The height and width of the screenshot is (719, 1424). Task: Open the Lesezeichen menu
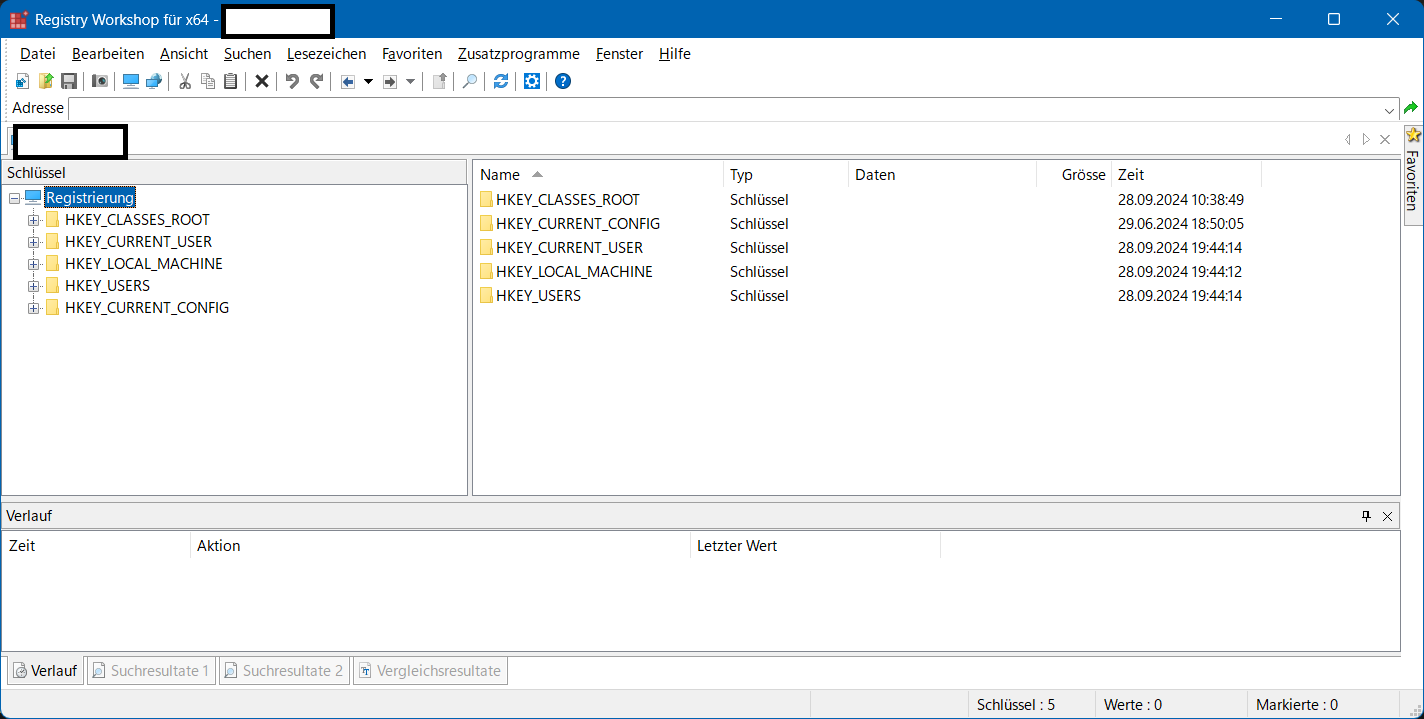tap(327, 54)
